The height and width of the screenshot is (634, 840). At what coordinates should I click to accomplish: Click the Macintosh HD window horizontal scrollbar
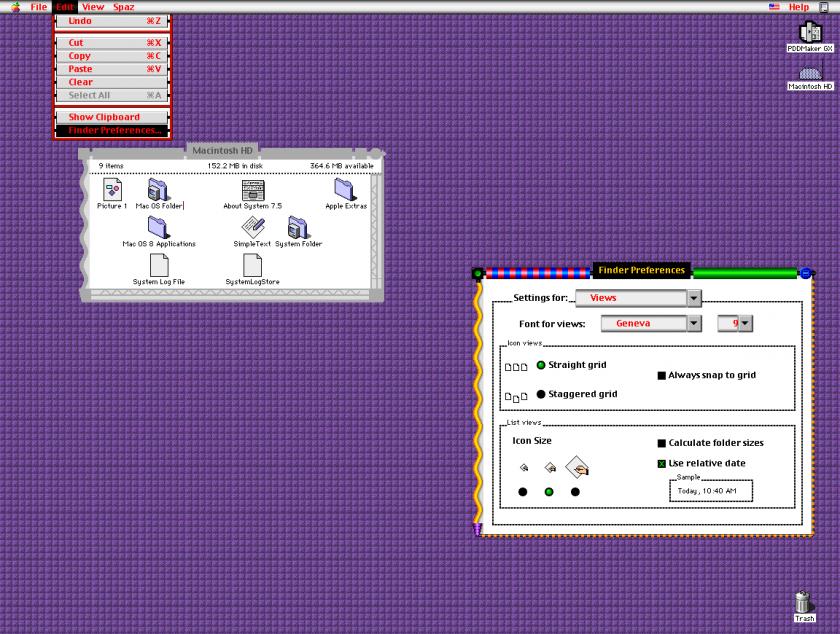230,294
